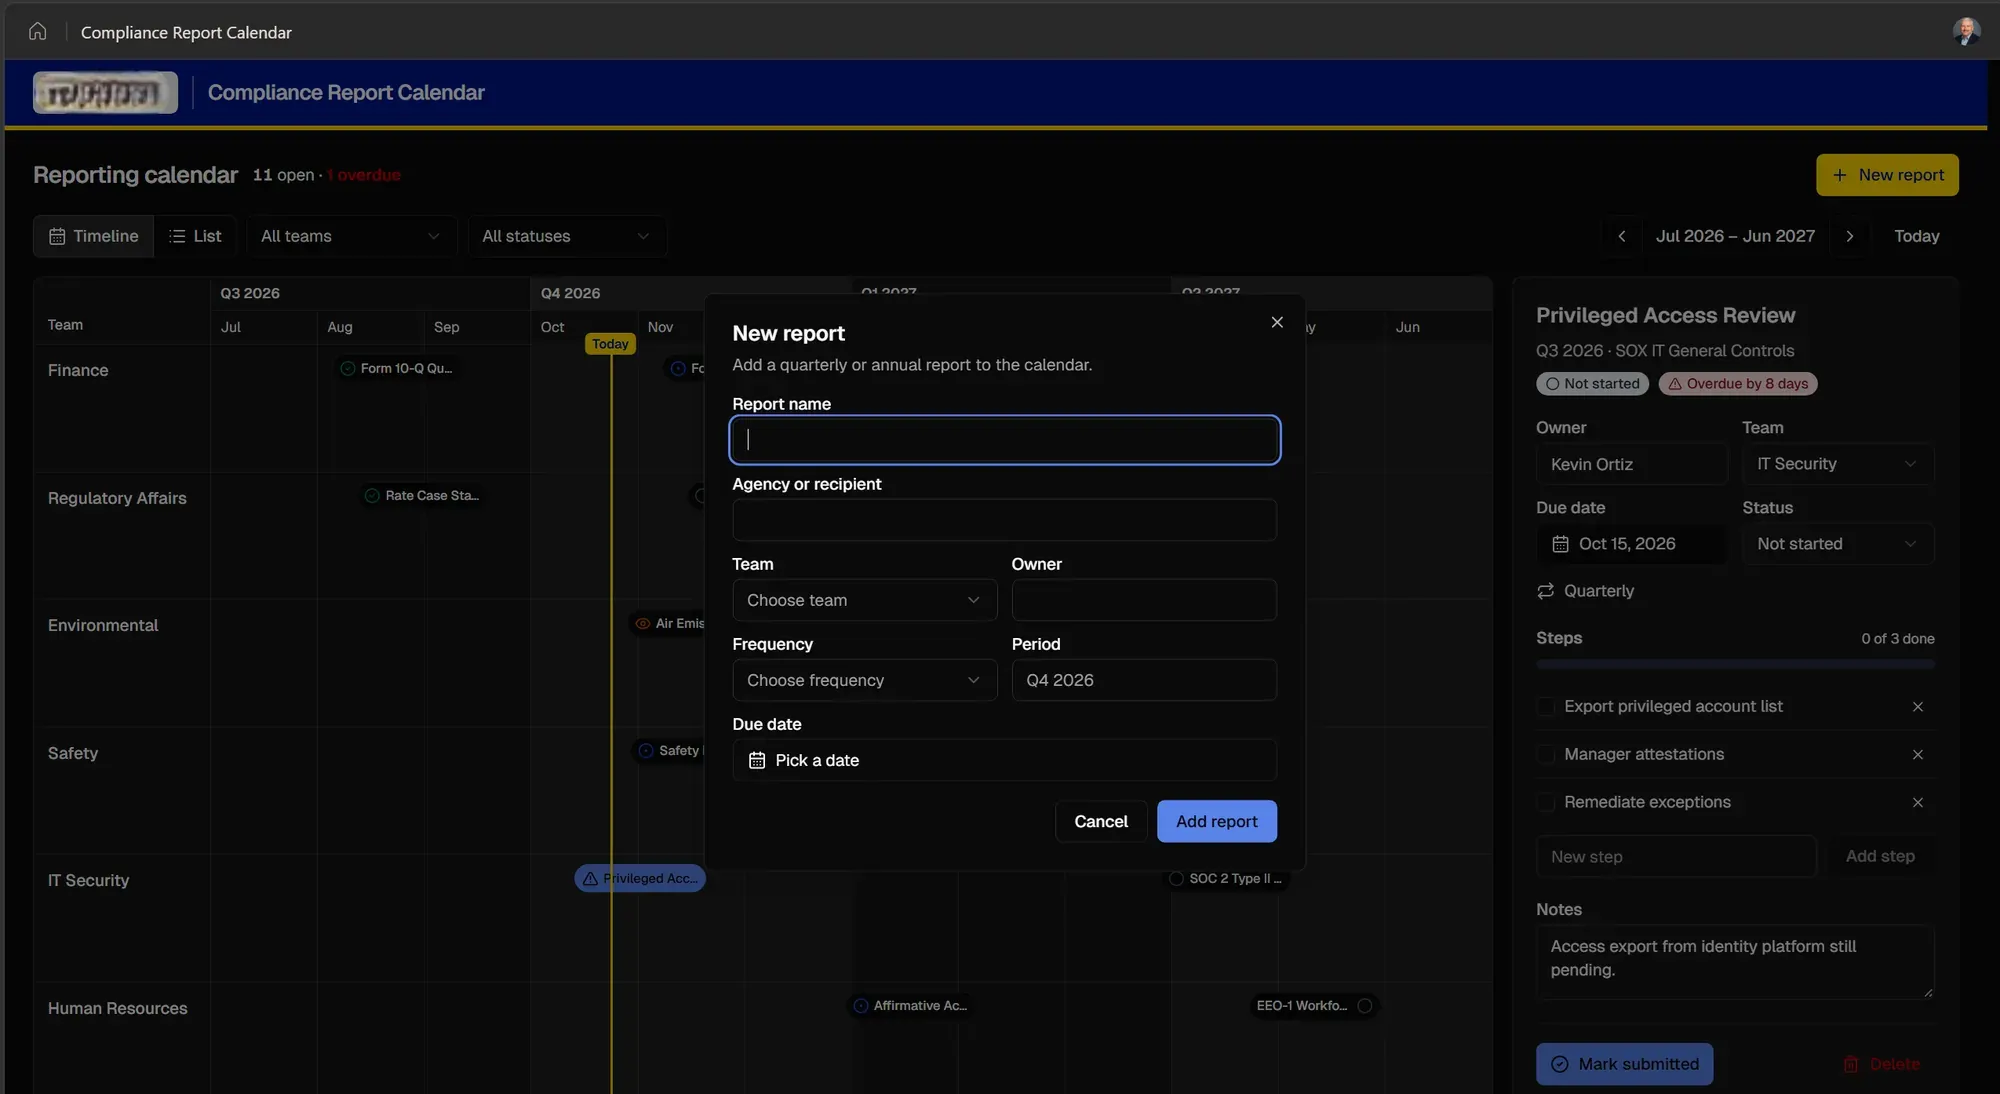Switch to the List view tab
Screen dimensions: 2000x1094
click(x=195, y=236)
